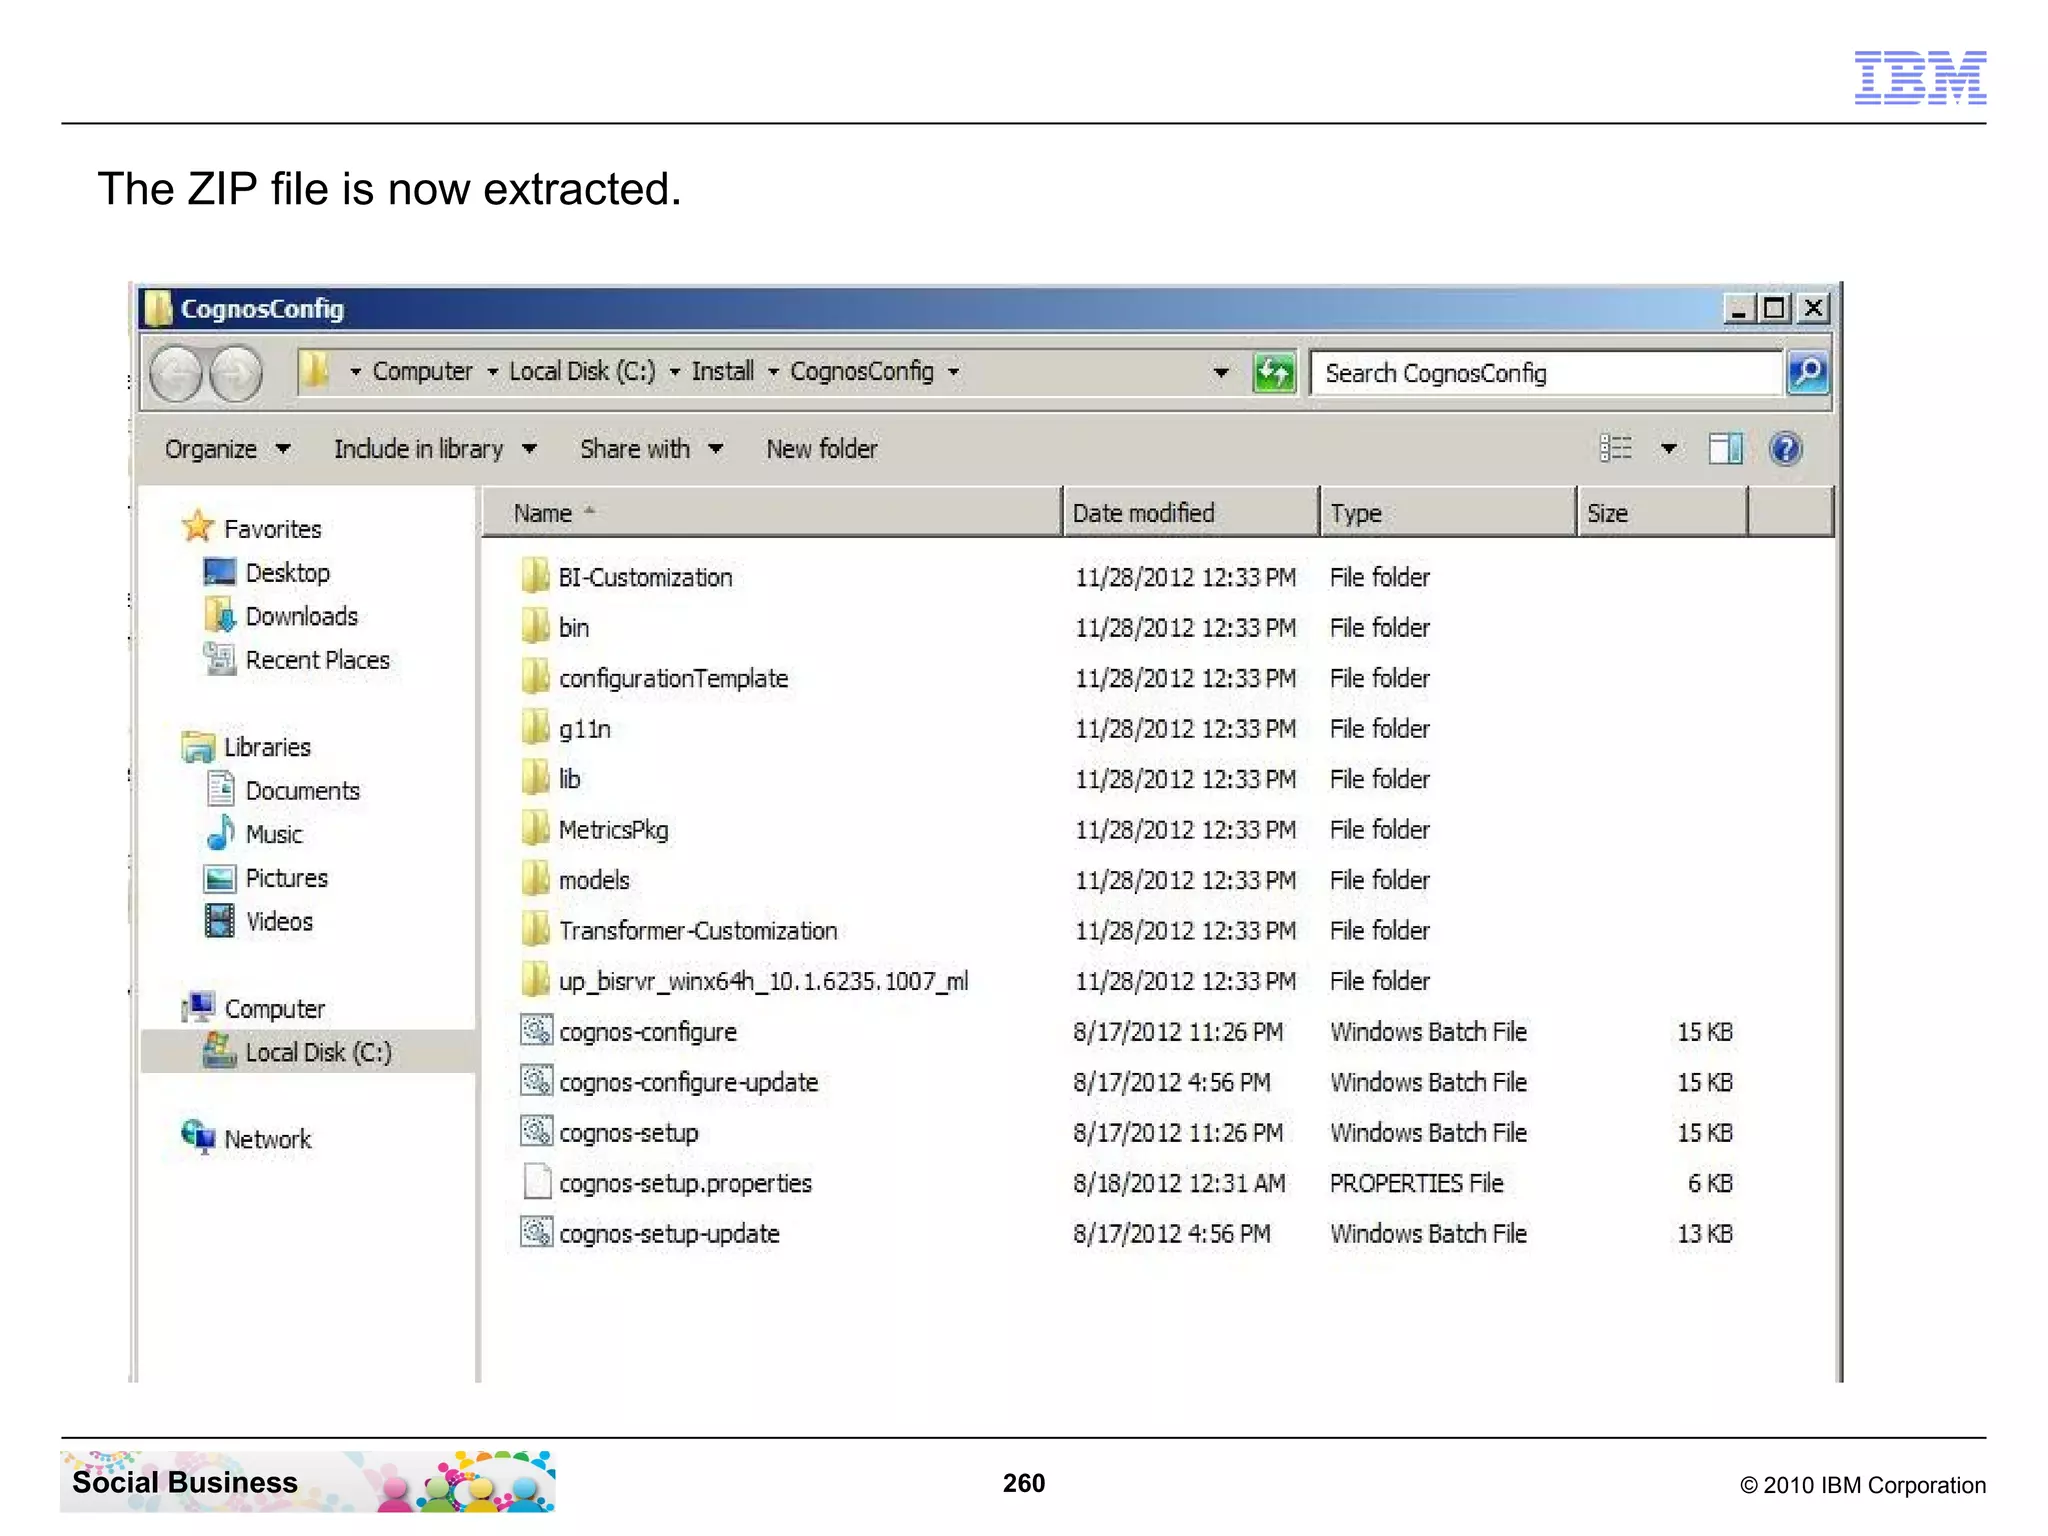The image size is (2048, 1536).
Task: Select Documents in the navigation pane
Action: click(x=303, y=791)
